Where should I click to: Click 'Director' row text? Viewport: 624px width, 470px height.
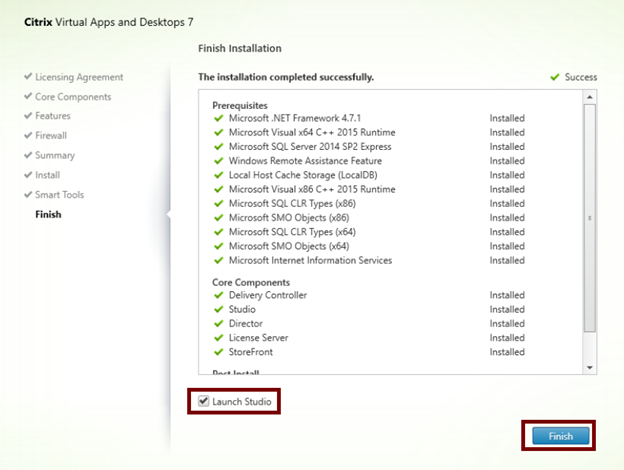pyautogui.click(x=246, y=324)
